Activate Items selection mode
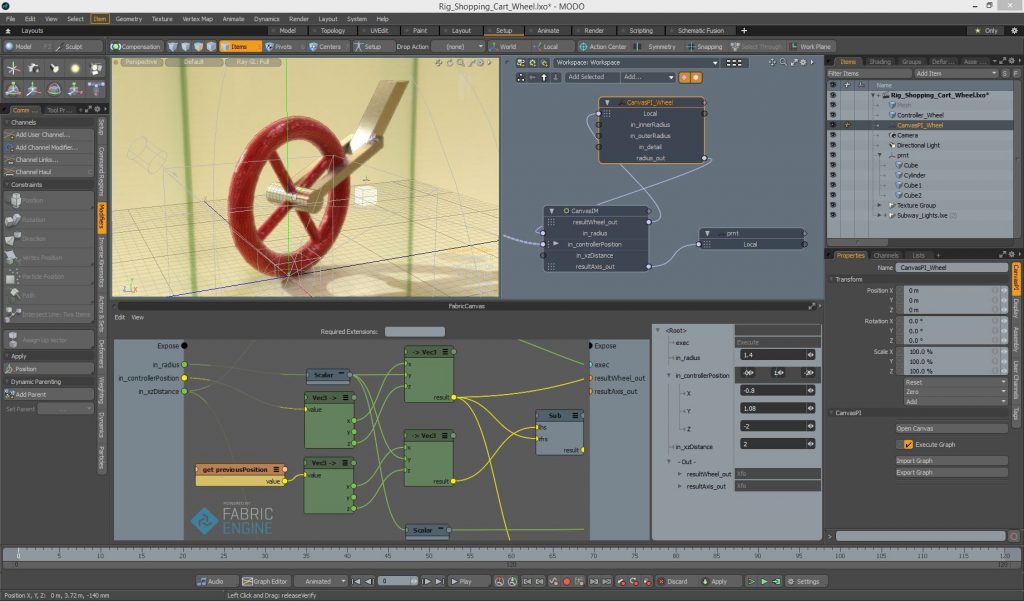The image size is (1024, 601). 239,46
